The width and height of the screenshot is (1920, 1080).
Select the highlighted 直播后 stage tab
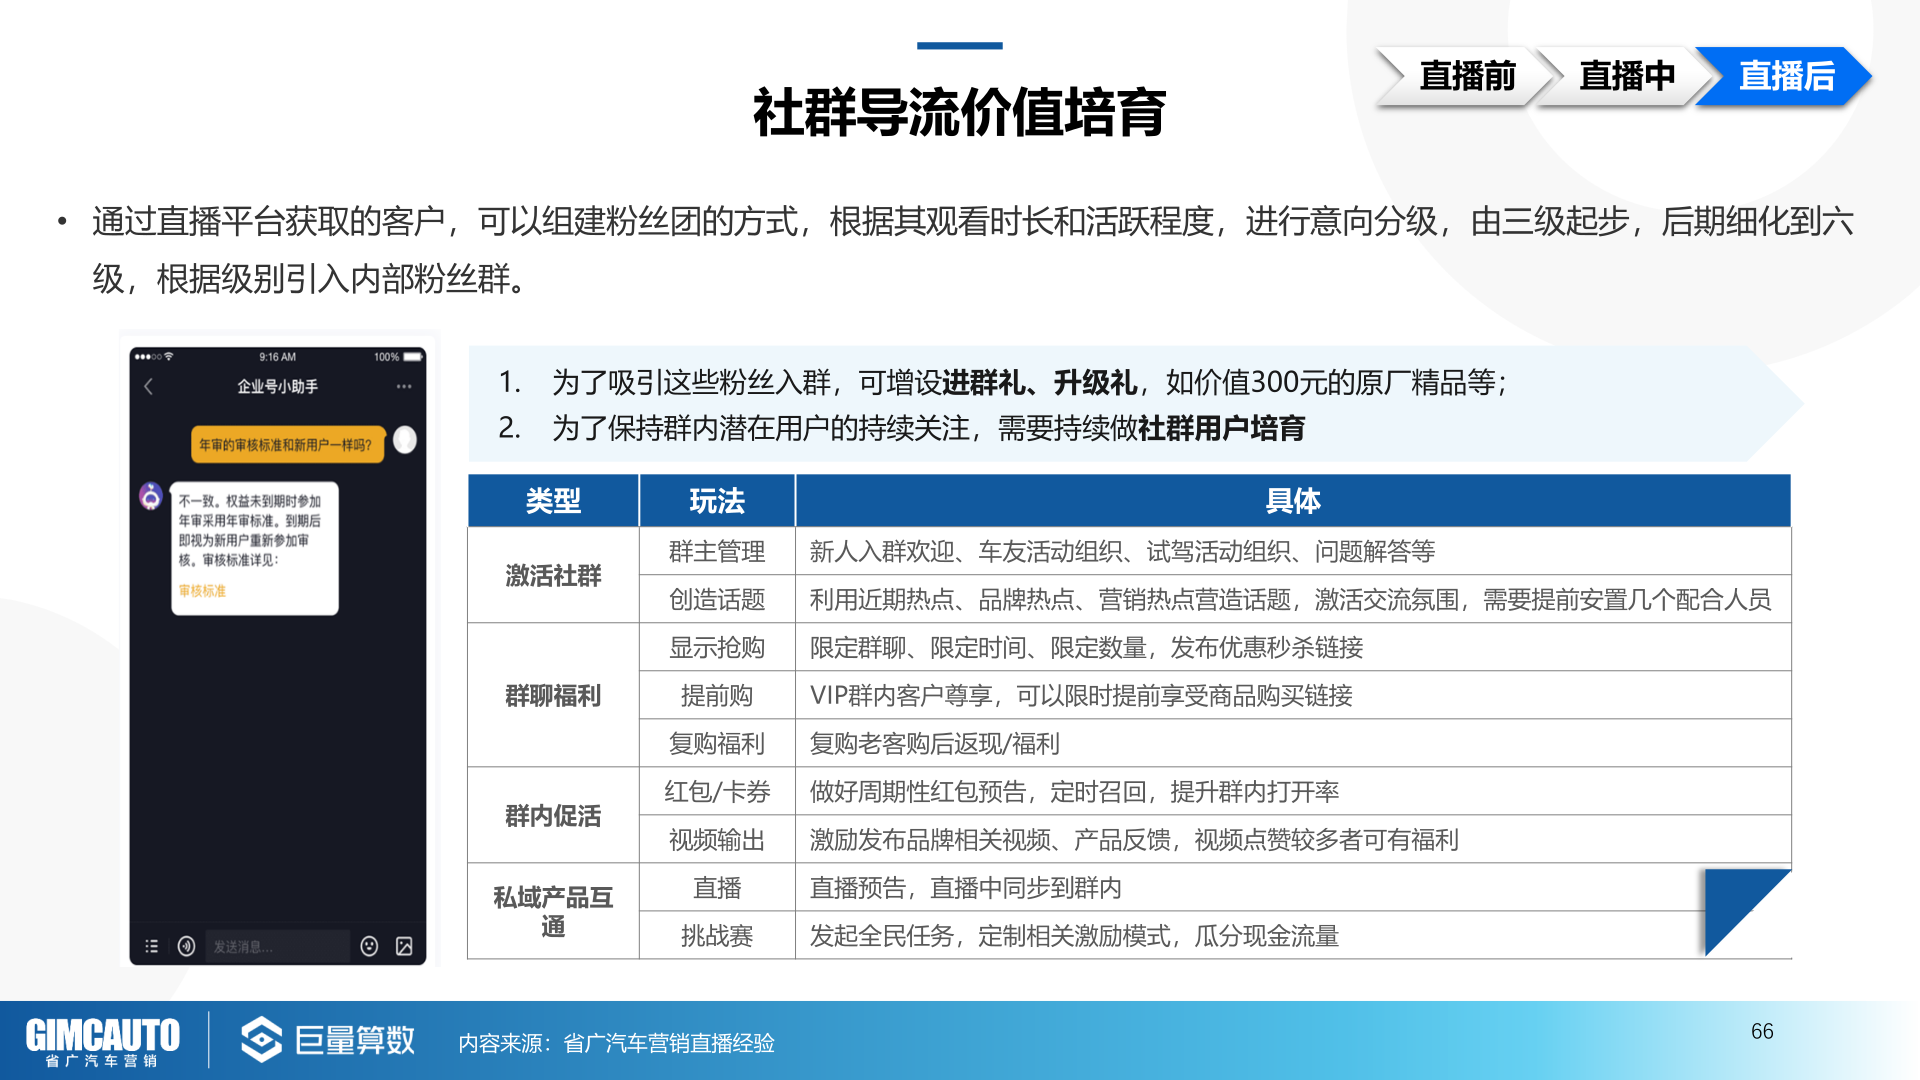[1786, 76]
